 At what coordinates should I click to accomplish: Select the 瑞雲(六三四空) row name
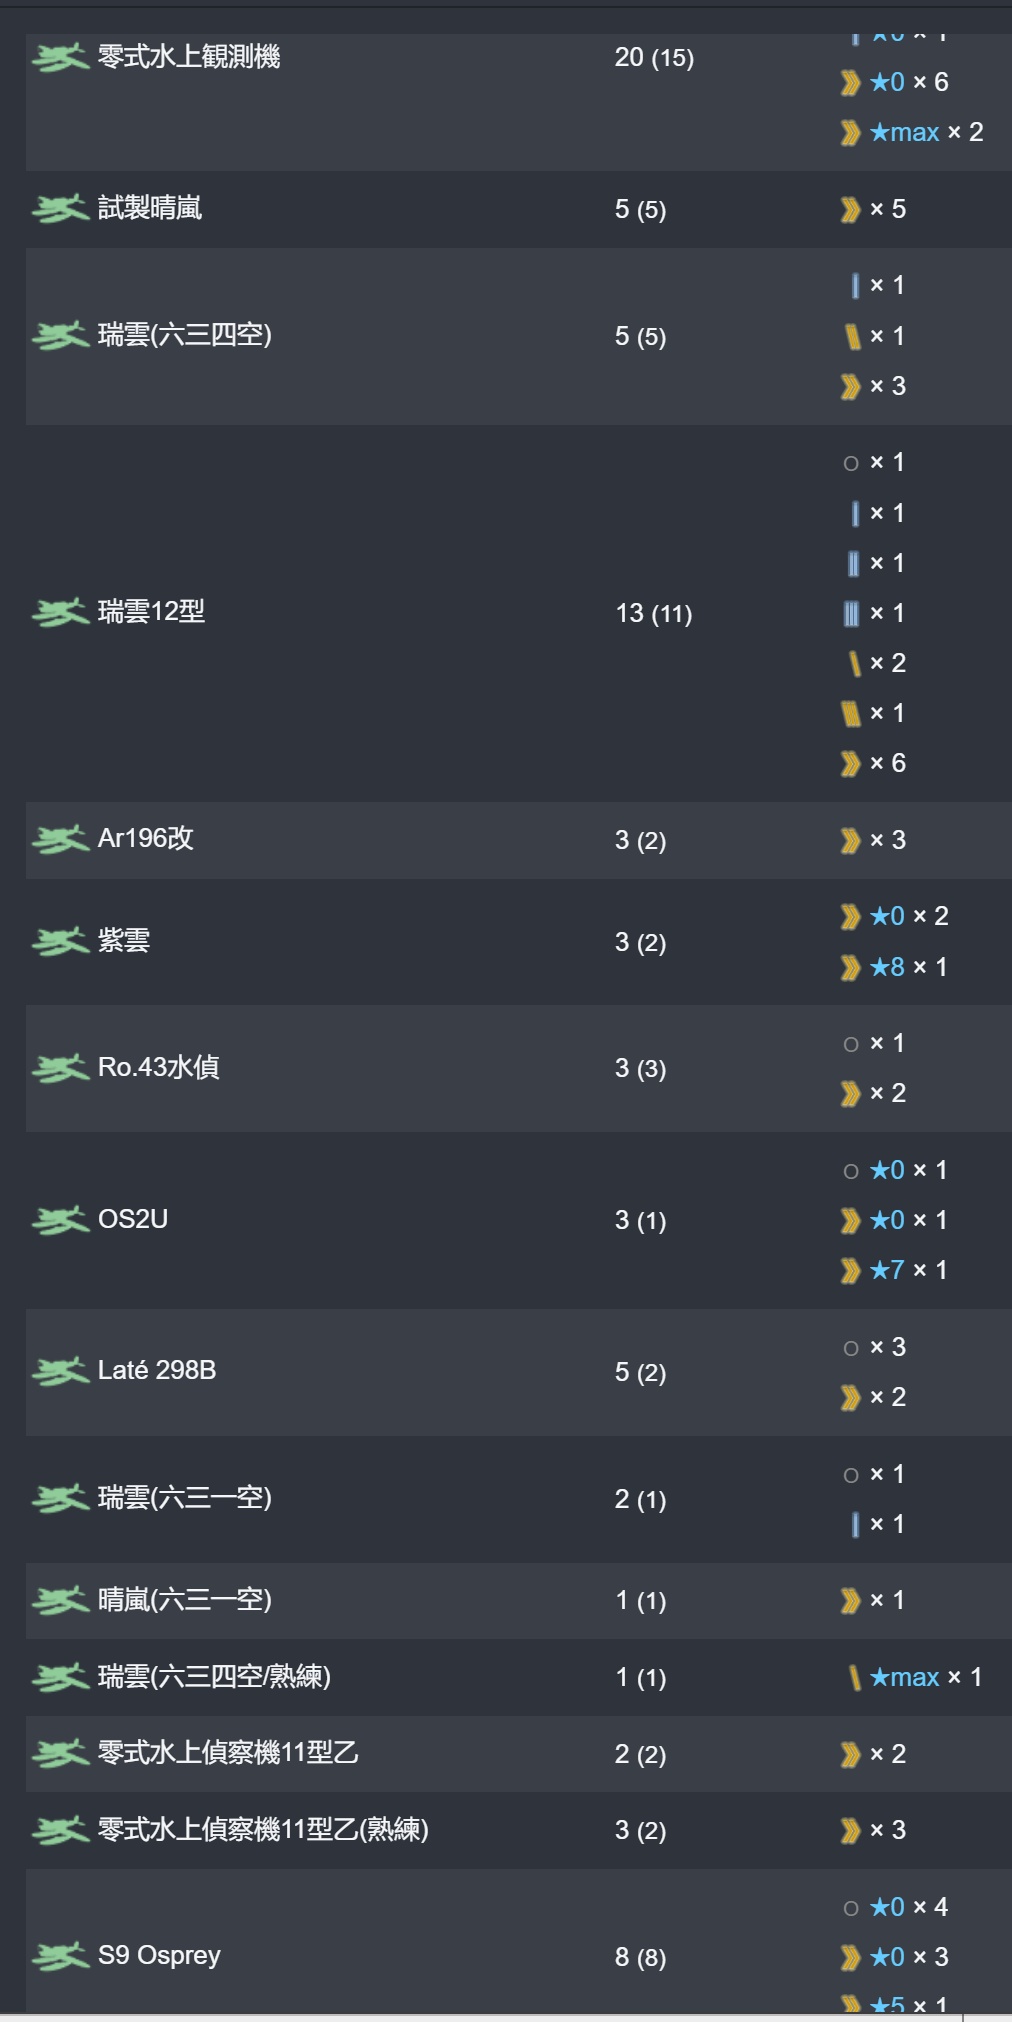(x=185, y=335)
